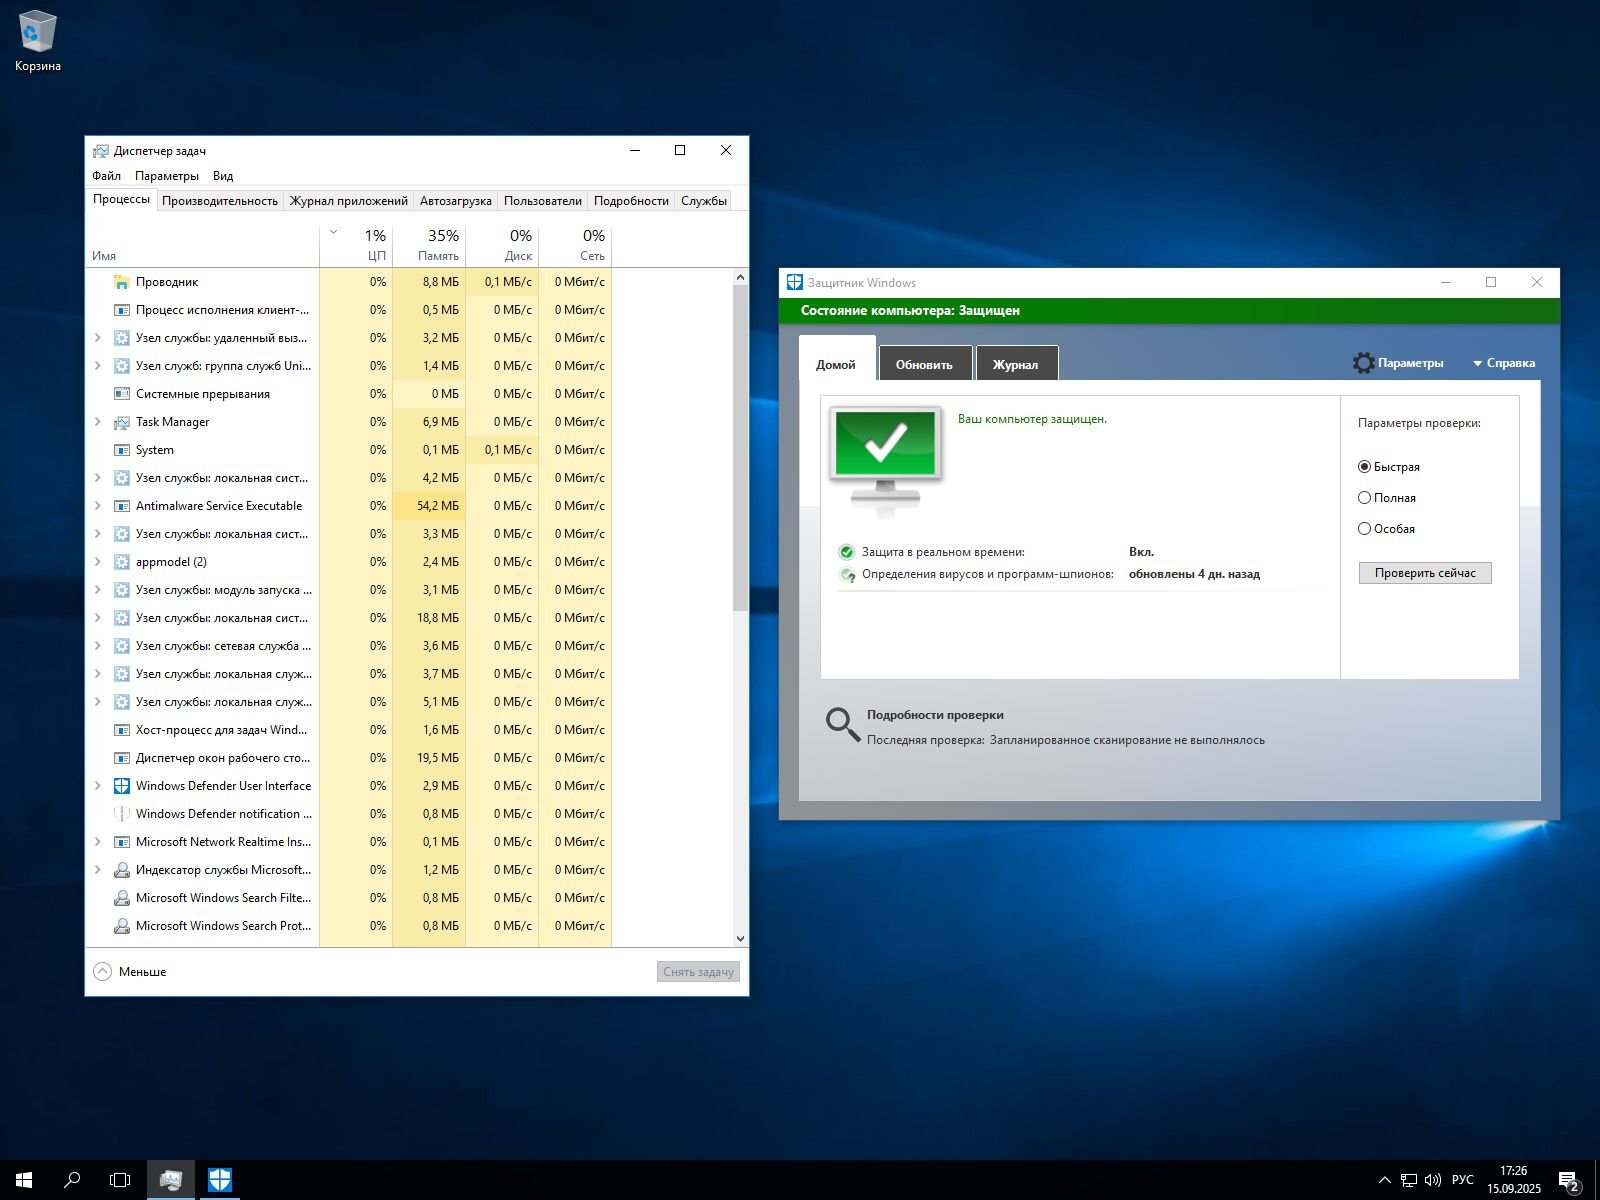This screenshot has height=1200, width=1600.
Task: Select the Custom scan radio option
Action: pos(1364,529)
